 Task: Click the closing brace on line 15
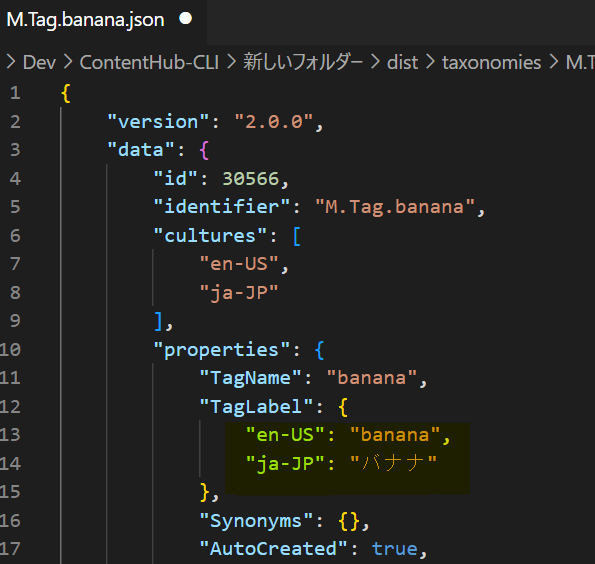205,492
